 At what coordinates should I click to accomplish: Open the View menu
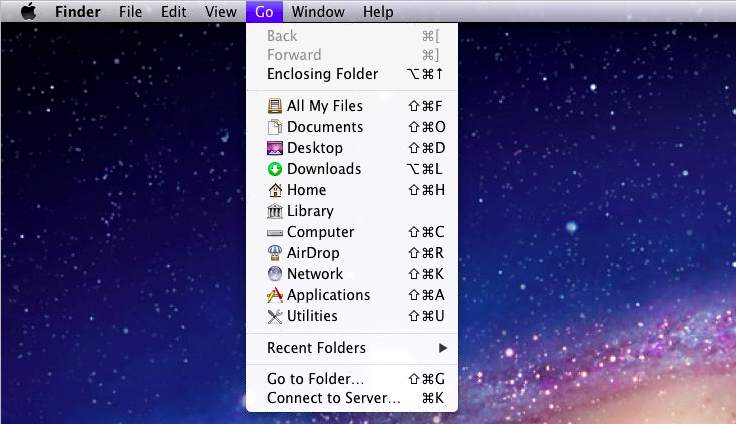(x=221, y=11)
